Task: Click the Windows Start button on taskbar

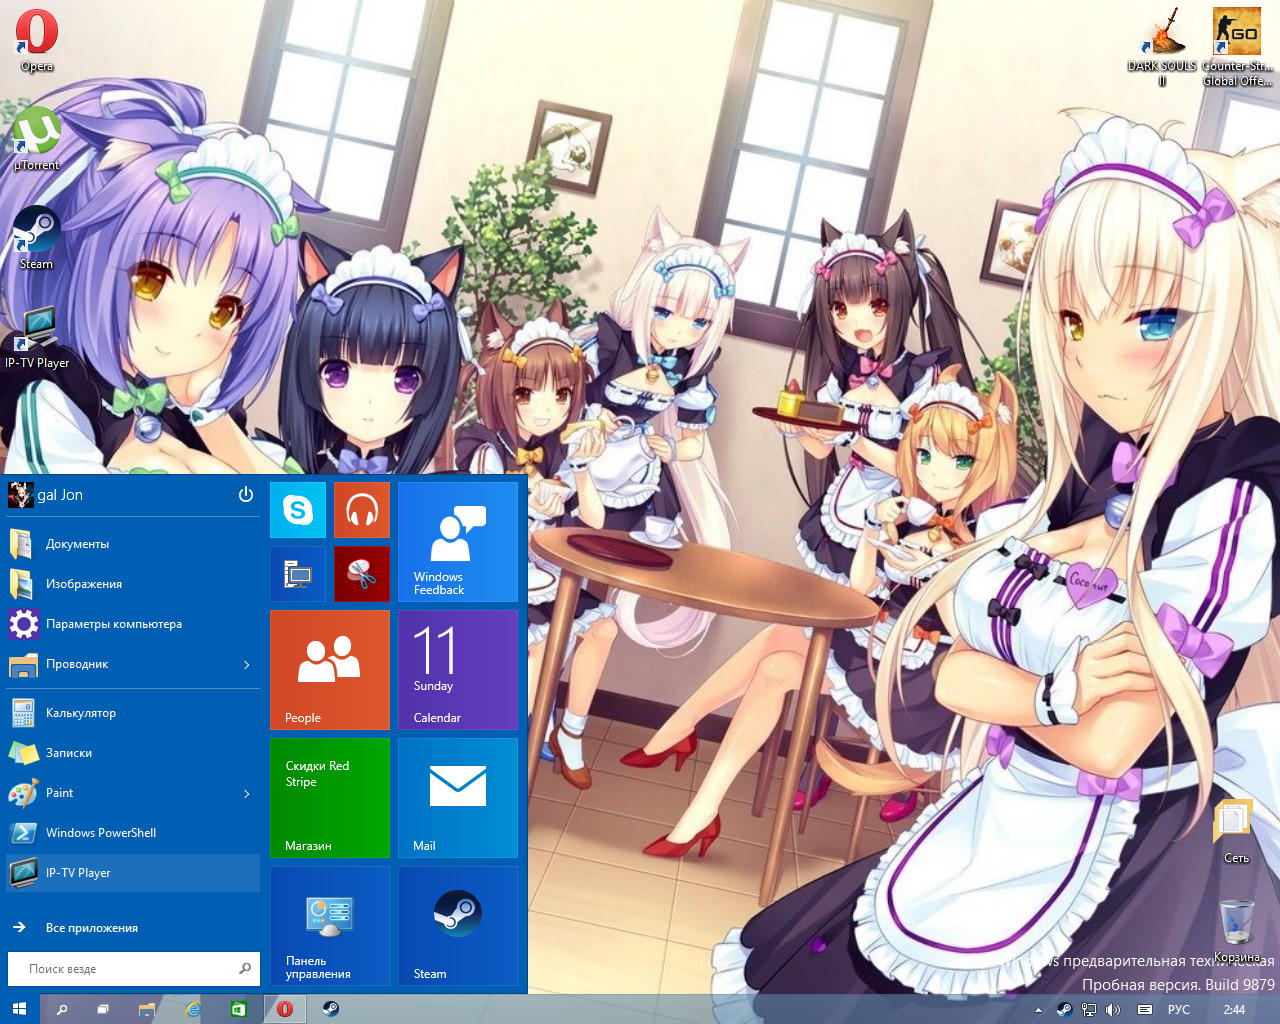Action: pyautogui.click(x=19, y=1009)
